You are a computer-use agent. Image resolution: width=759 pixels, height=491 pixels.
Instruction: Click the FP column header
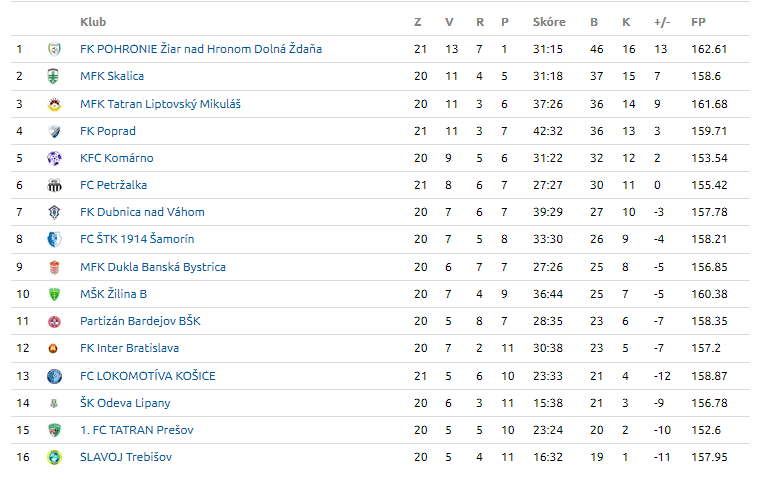click(697, 22)
